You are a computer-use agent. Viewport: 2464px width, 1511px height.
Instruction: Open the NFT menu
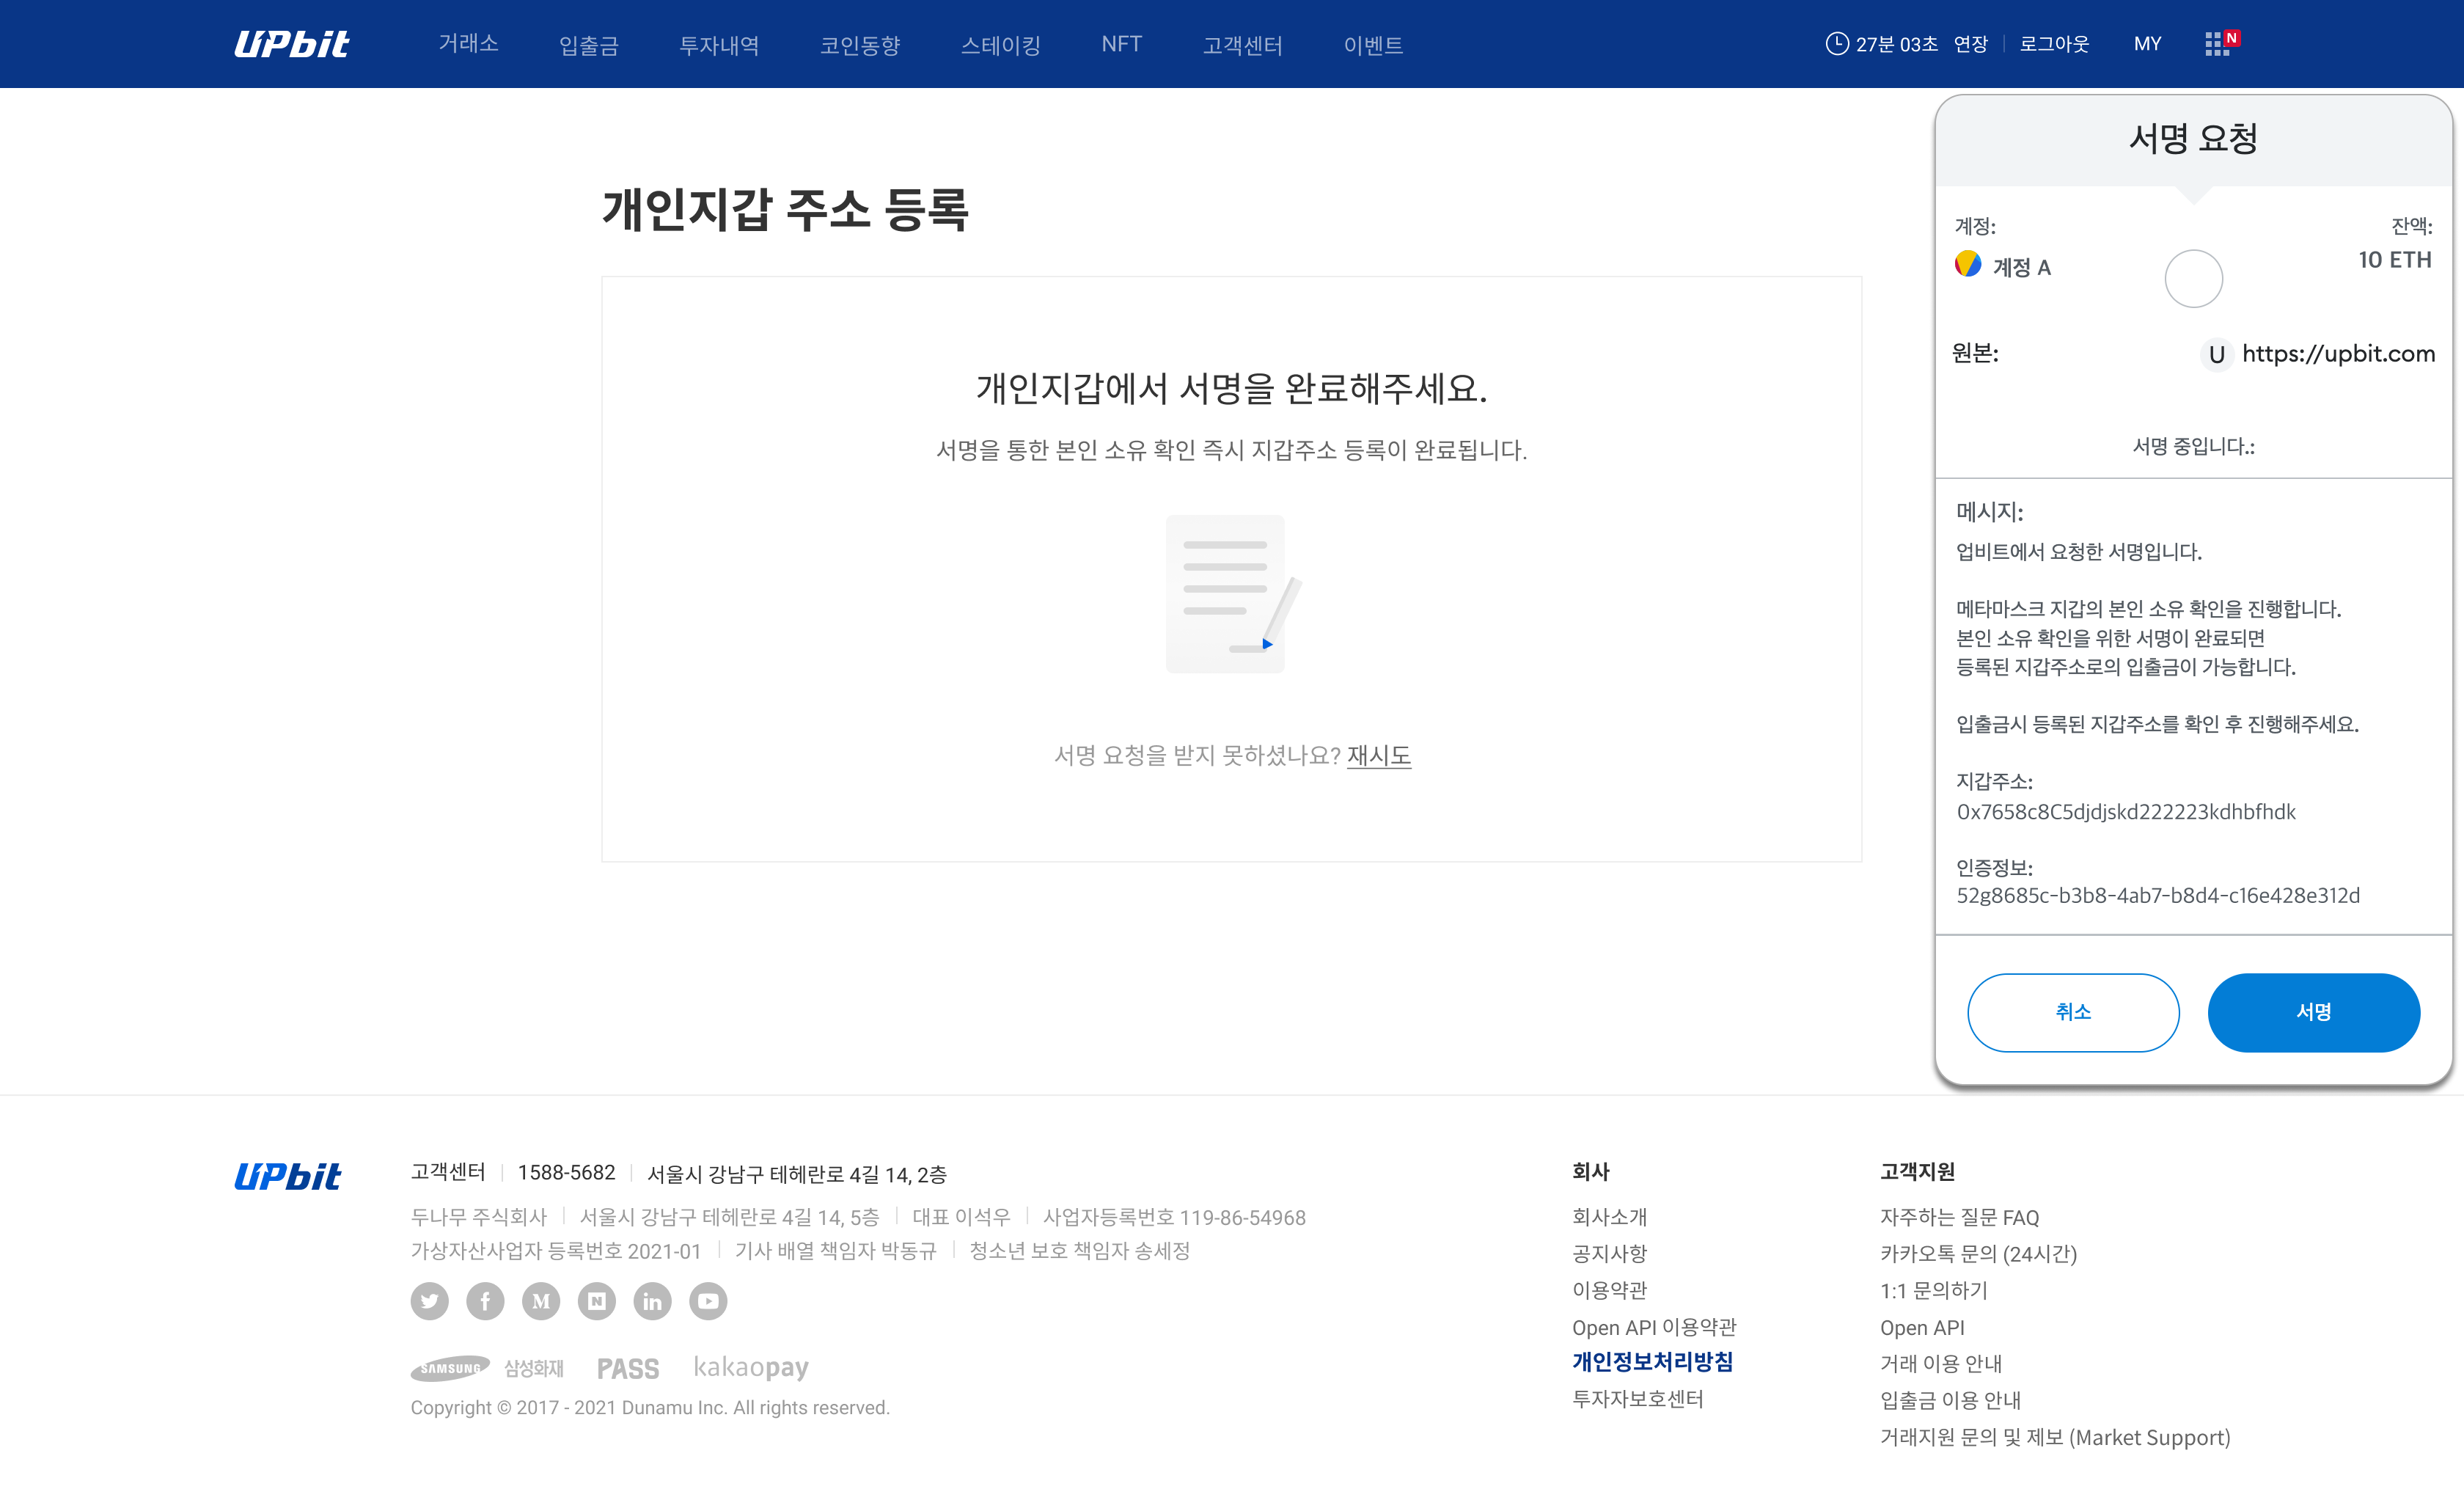pyautogui.click(x=1121, y=44)
